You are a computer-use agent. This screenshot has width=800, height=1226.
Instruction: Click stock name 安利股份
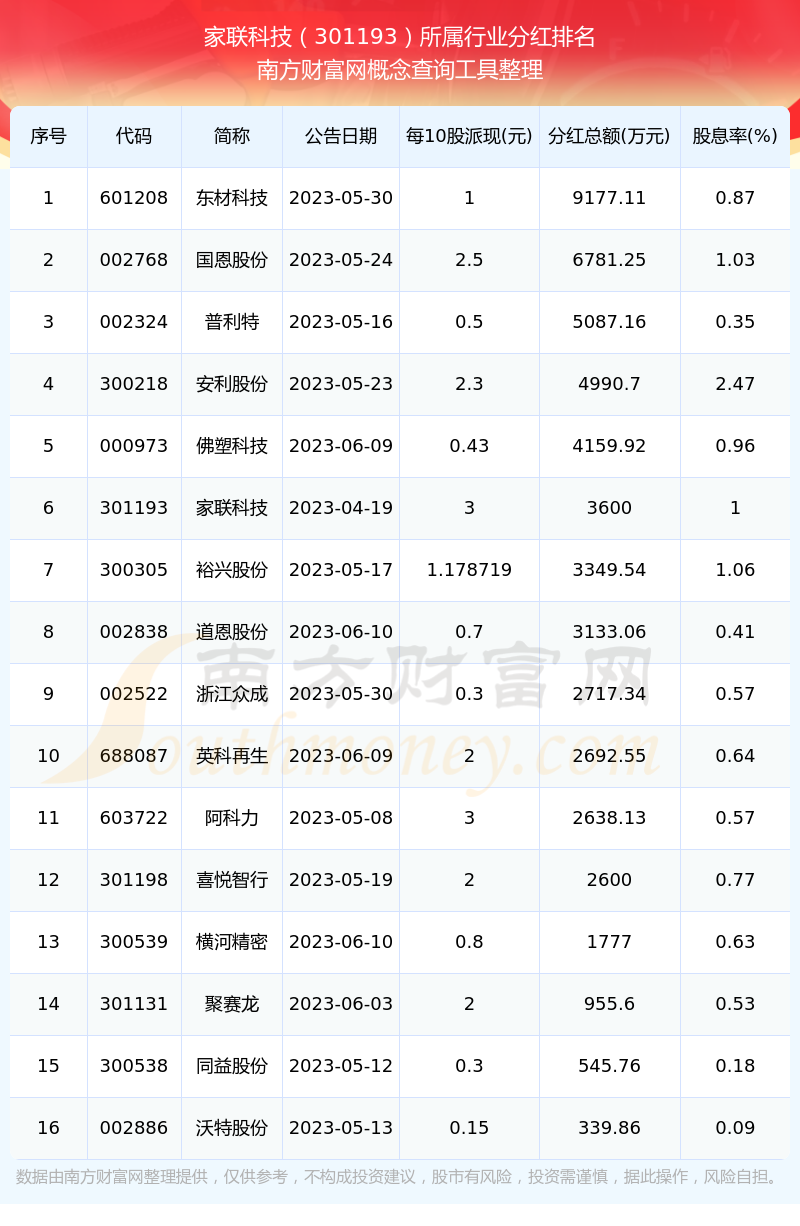[232, 384]
